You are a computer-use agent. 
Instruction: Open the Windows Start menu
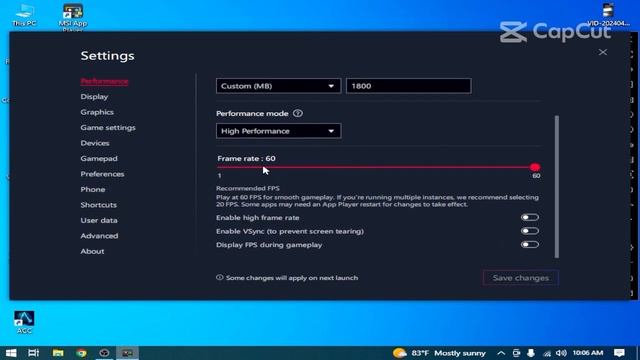tap(11, 353)
